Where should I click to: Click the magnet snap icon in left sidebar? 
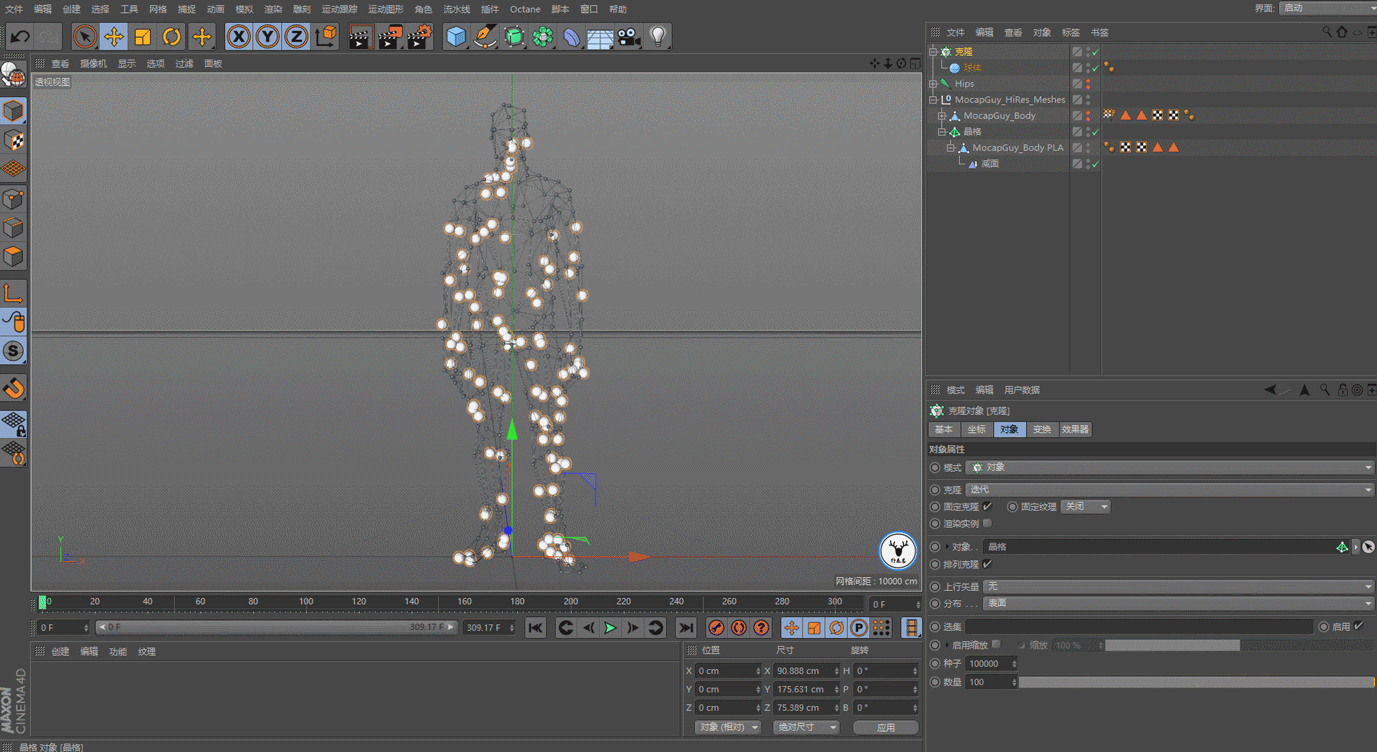click(13, 387)
